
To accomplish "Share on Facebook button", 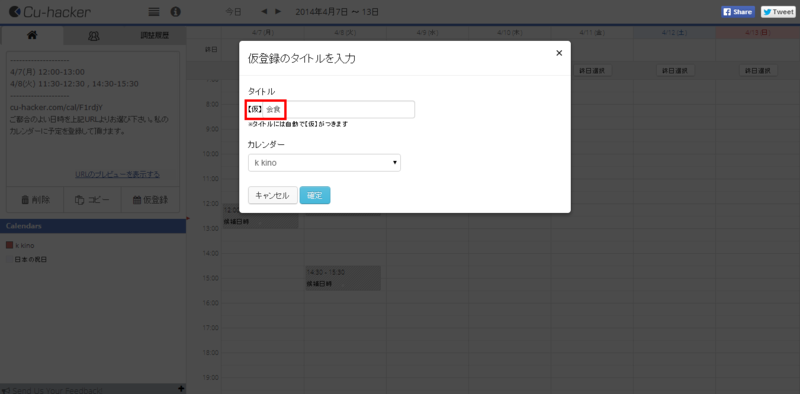I will [737, 12].
